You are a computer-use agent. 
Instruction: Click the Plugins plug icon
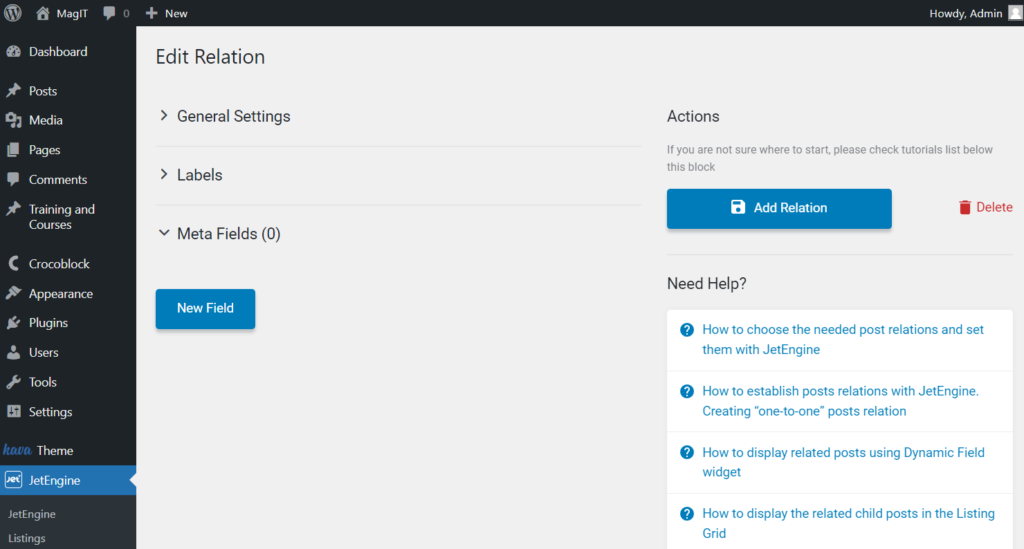pos(14,322)
